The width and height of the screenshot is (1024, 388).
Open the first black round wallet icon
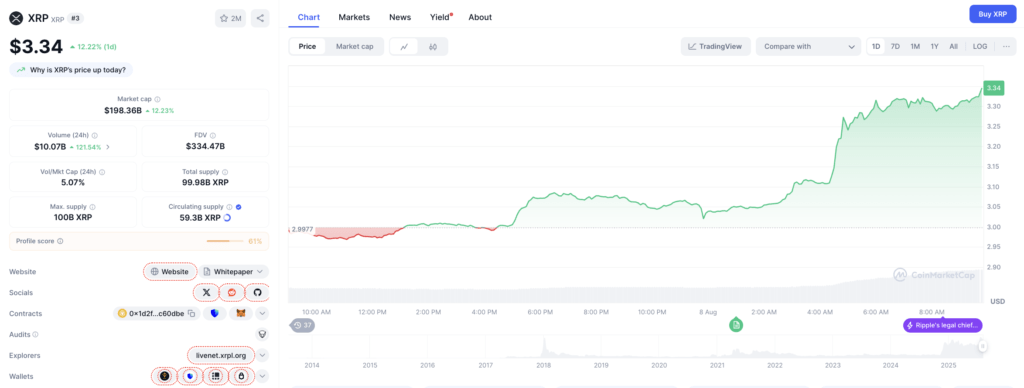click(164, 376)
